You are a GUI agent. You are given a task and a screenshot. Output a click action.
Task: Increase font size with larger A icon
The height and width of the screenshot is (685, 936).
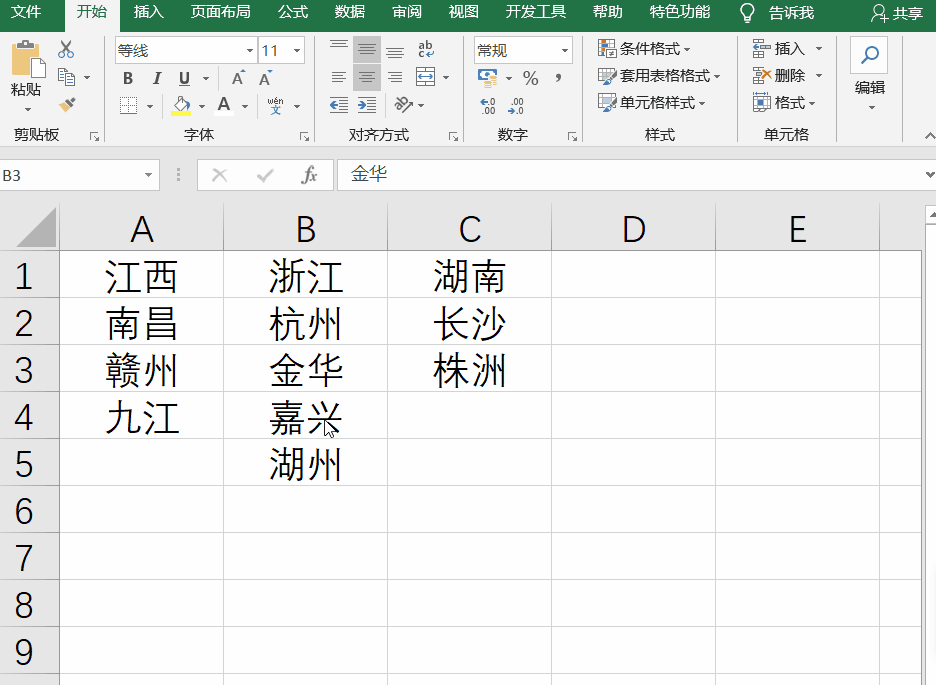[238, 78]
